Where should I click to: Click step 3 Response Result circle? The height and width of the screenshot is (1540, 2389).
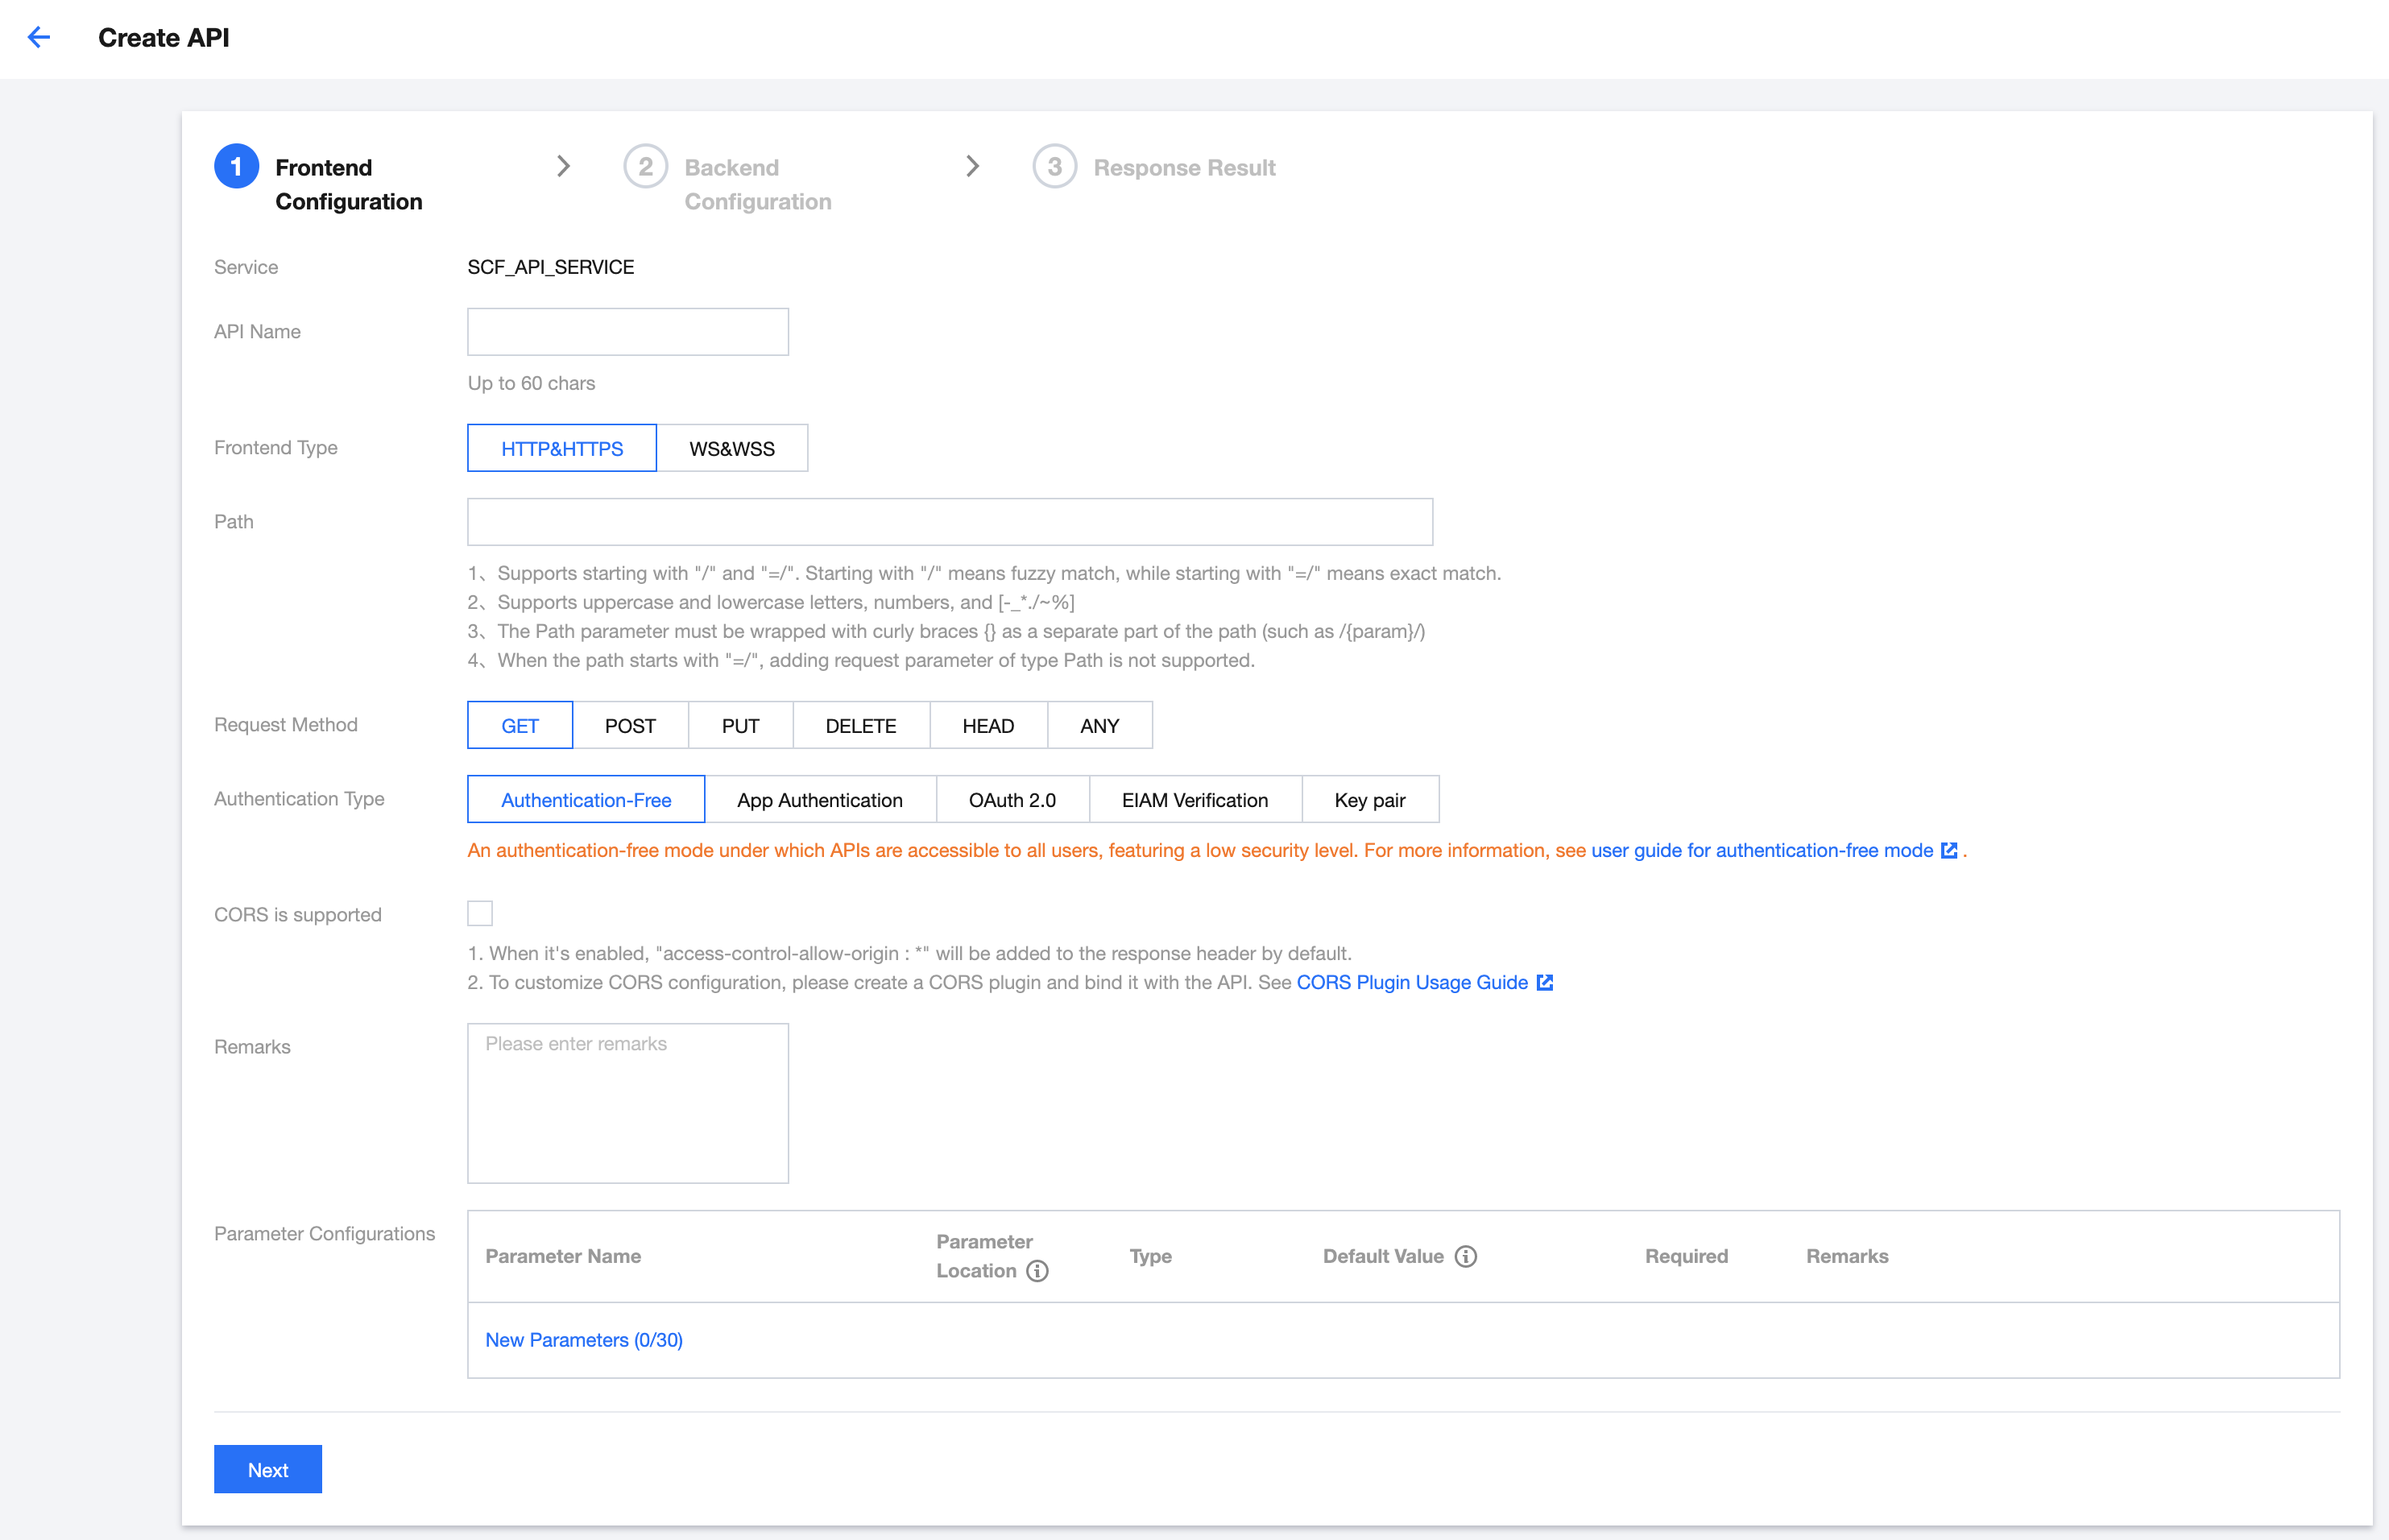[x=1054, y=167]
